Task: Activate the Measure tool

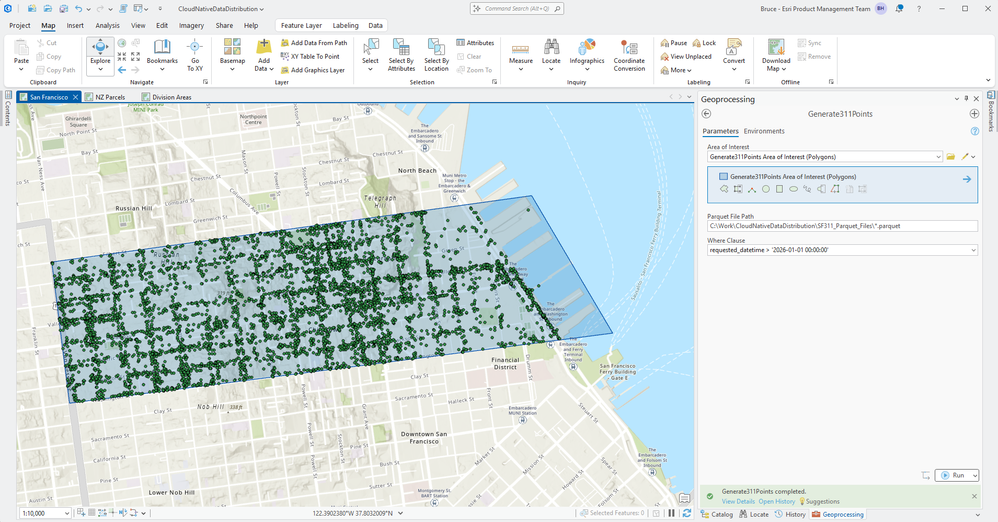Action: pyautogui.click(x=521, y=53)
